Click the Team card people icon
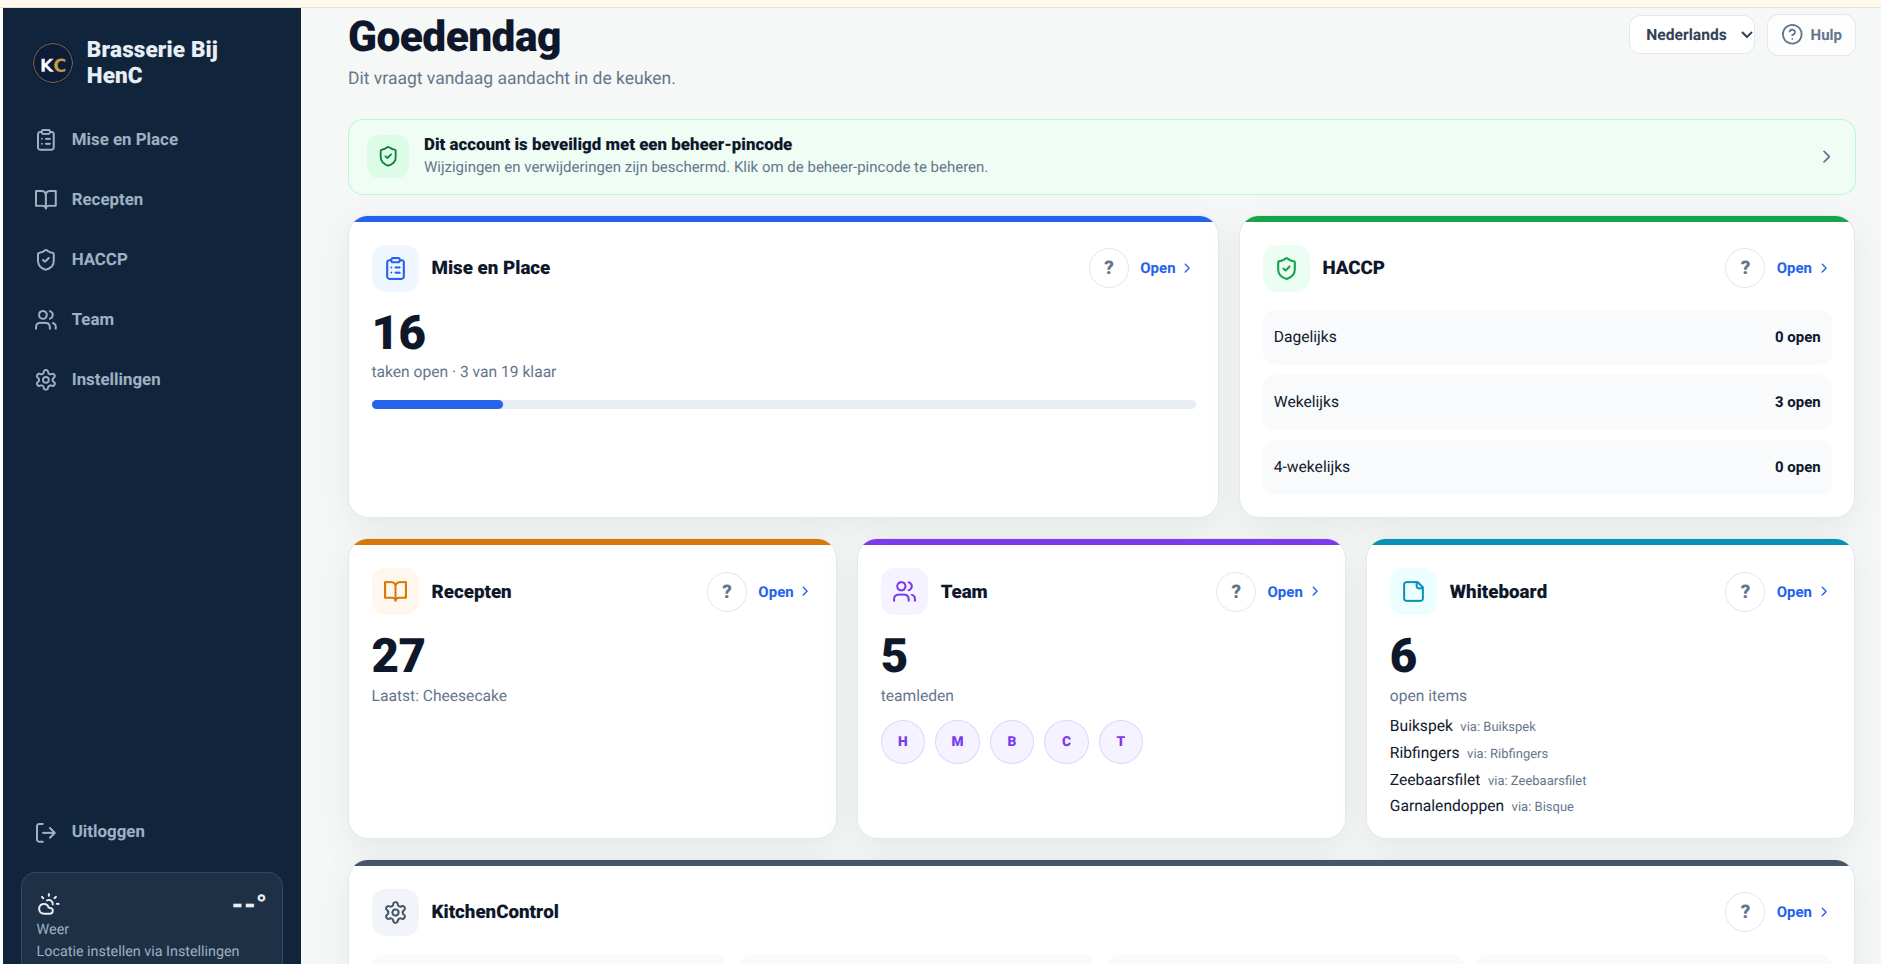Viewport: 1881px width, 964px height. tap(904, 591)
